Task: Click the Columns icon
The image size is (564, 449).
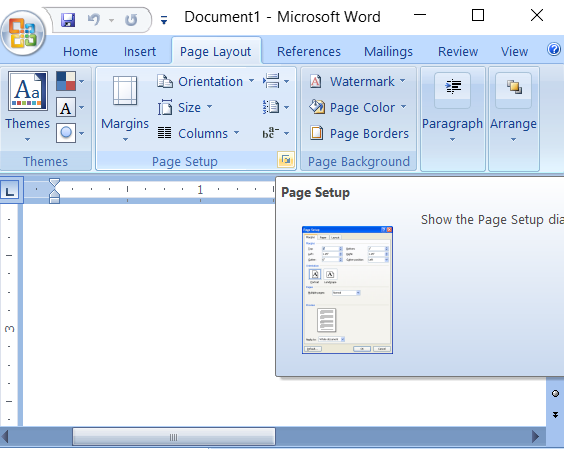Action: coord(165,133)
